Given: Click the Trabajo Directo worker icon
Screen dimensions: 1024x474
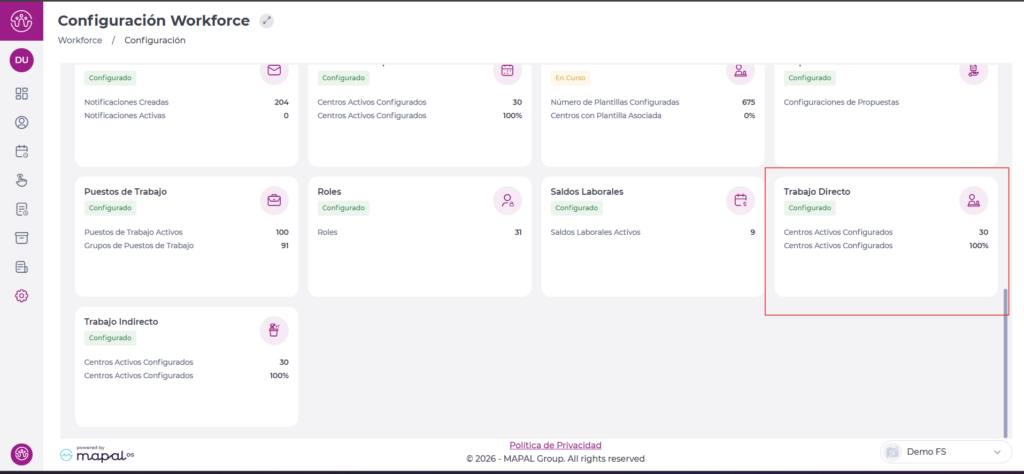Looking at the screenshot, I should tap(974, 200).
